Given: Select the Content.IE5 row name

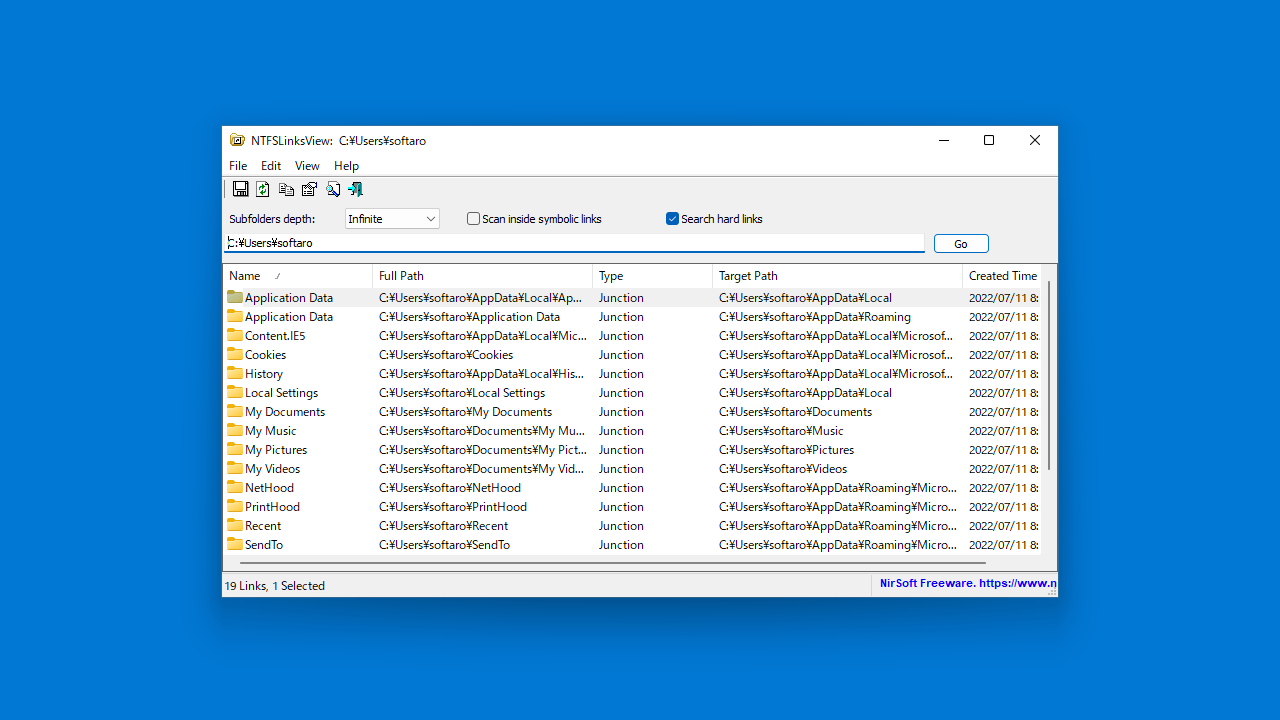Looking at the screenshot, I should click(275, 336).
